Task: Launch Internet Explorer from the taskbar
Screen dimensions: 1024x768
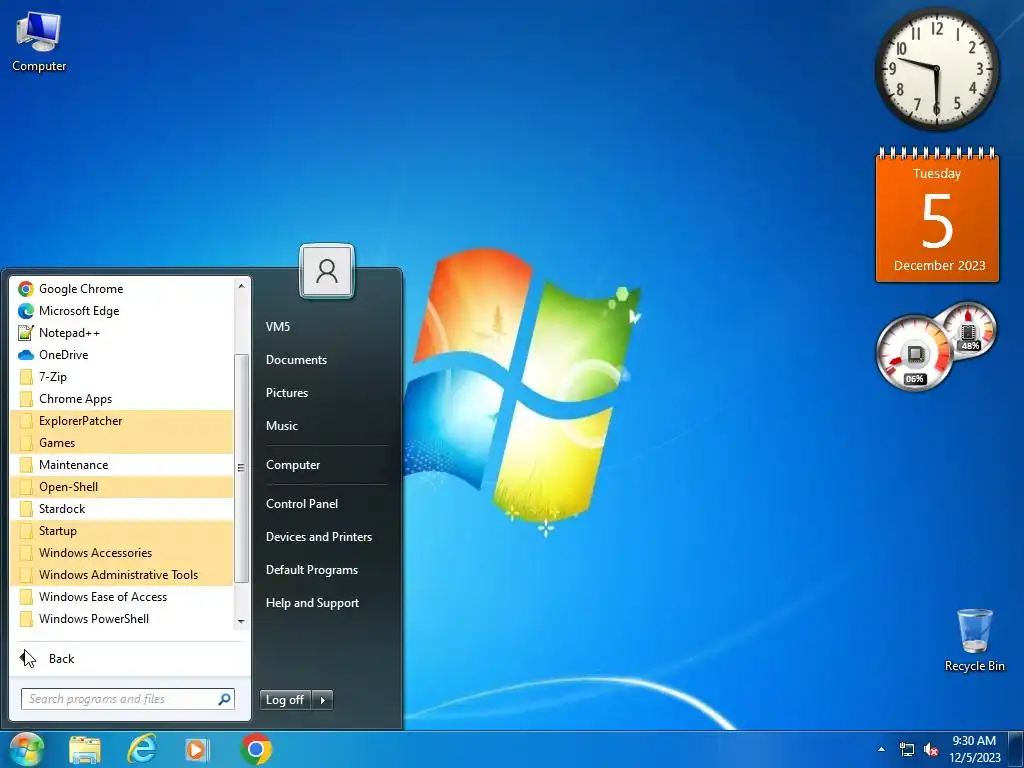Action: pyautogui.click(x=142, y=750)
